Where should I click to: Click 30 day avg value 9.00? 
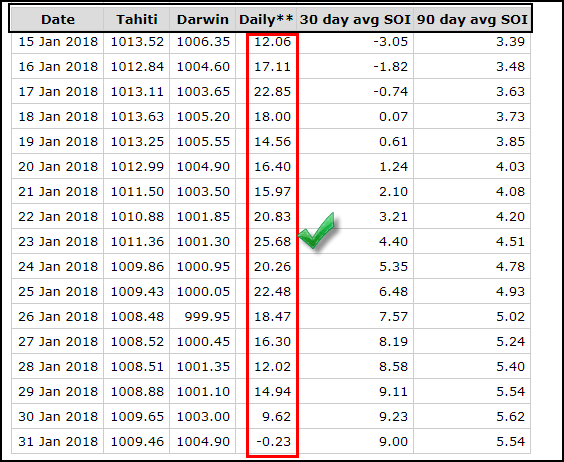pos(394,441)
